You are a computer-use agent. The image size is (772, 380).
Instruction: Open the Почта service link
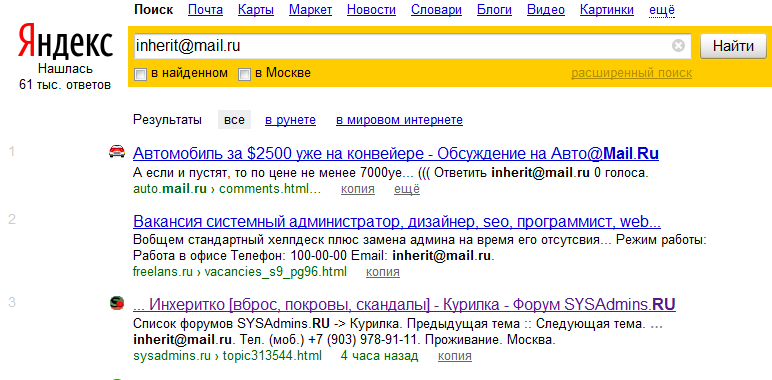pyautogui.click(x=205, y=10)
